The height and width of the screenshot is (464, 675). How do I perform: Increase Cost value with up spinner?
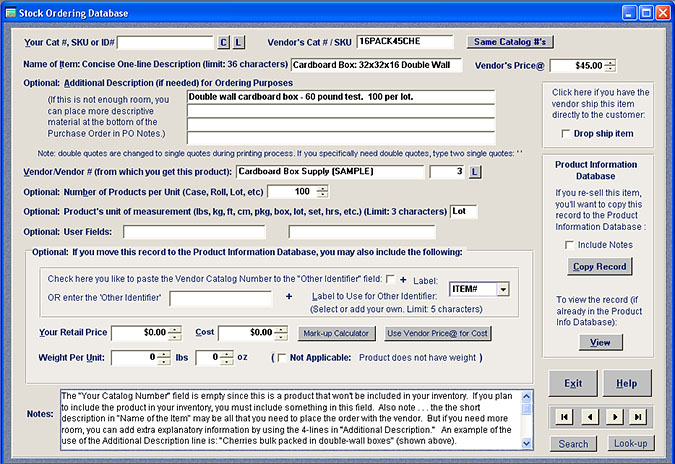281,330
